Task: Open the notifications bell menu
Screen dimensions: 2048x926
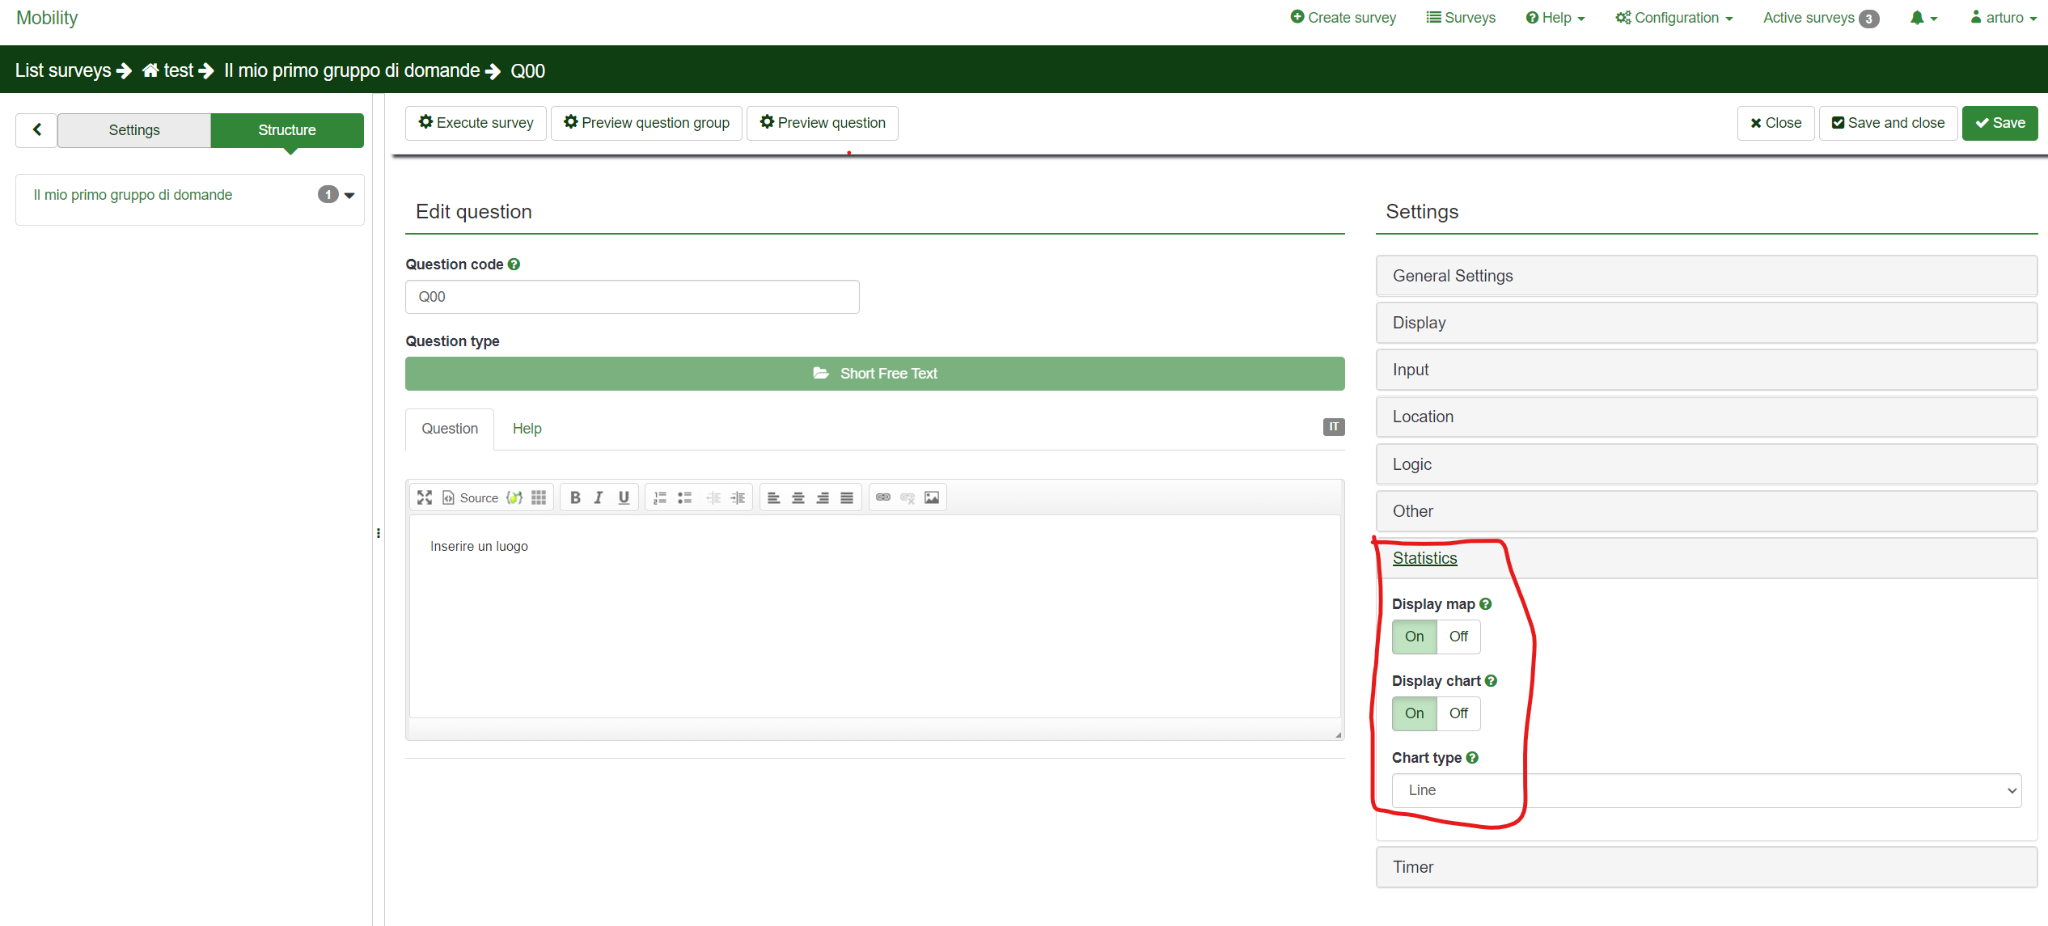Action: 1923,18
